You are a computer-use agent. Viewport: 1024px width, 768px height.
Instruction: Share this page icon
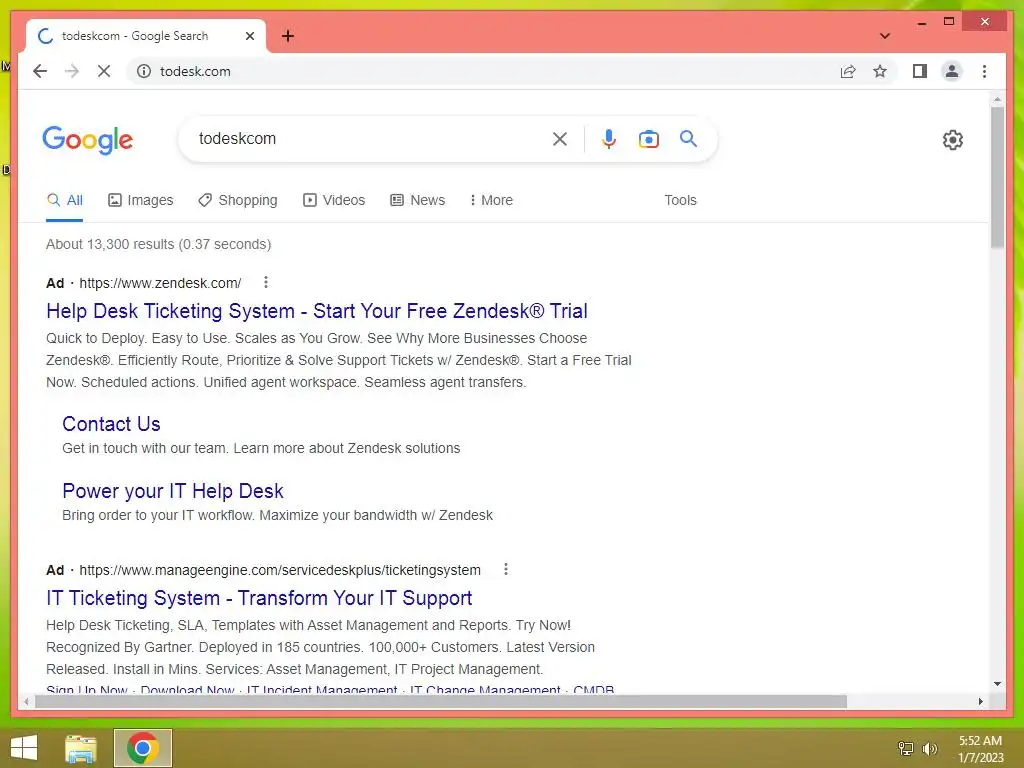[848, 71]
